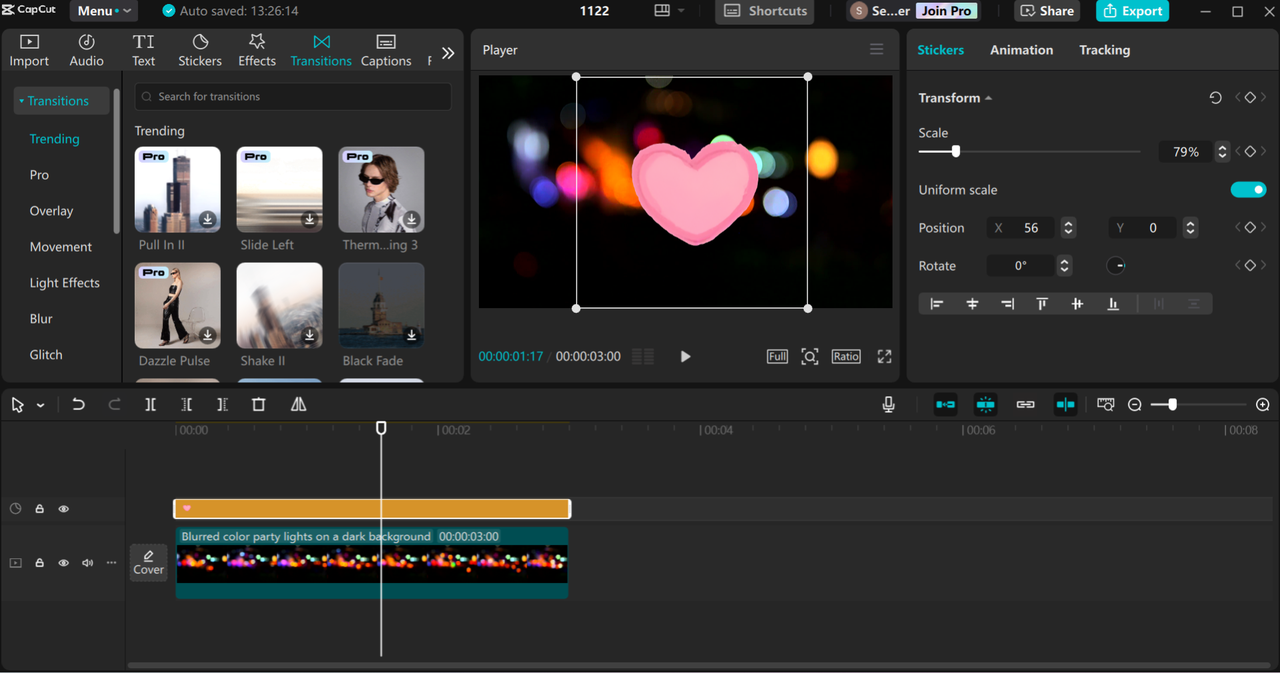Toggle preview axis
The height and width of the screenshot is (673, 1280).
[x=1065, y=404]
